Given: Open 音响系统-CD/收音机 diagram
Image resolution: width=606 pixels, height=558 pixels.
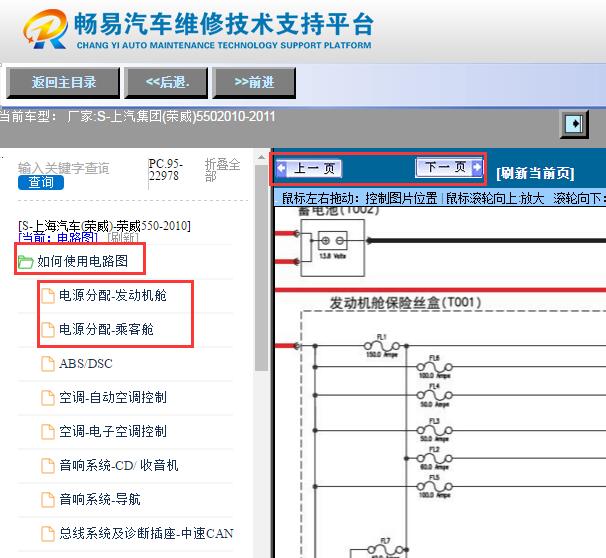Looking at the screenshot, I should pos(119,466).
